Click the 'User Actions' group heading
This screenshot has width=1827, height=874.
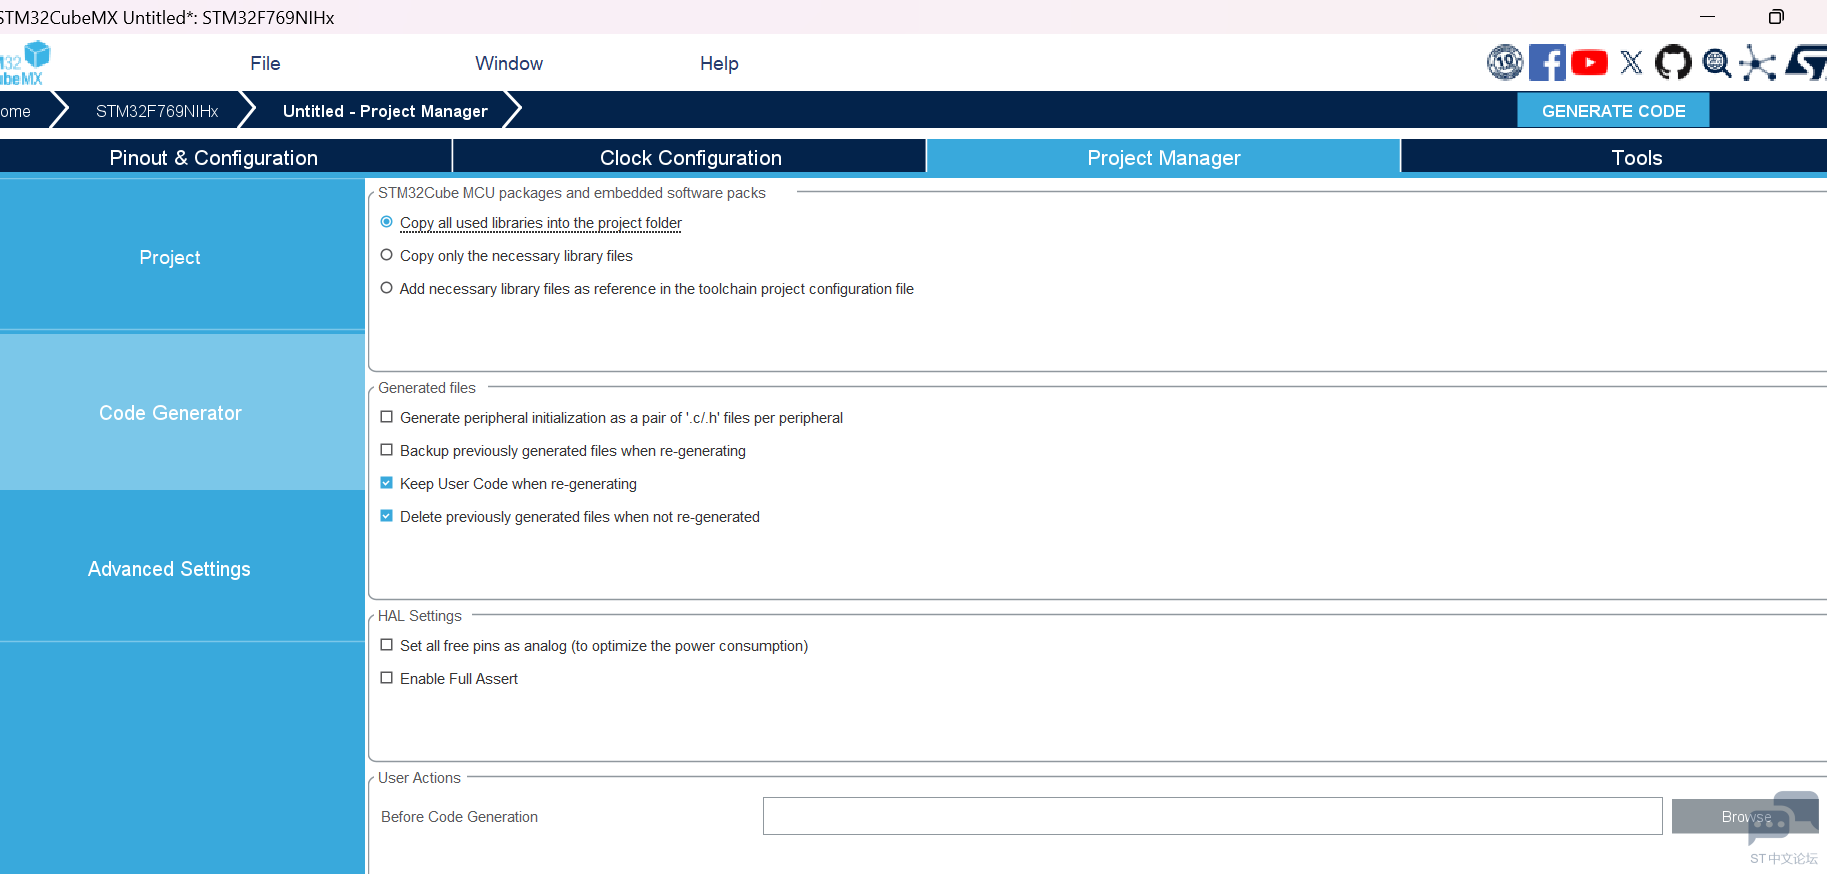(419, 777)
